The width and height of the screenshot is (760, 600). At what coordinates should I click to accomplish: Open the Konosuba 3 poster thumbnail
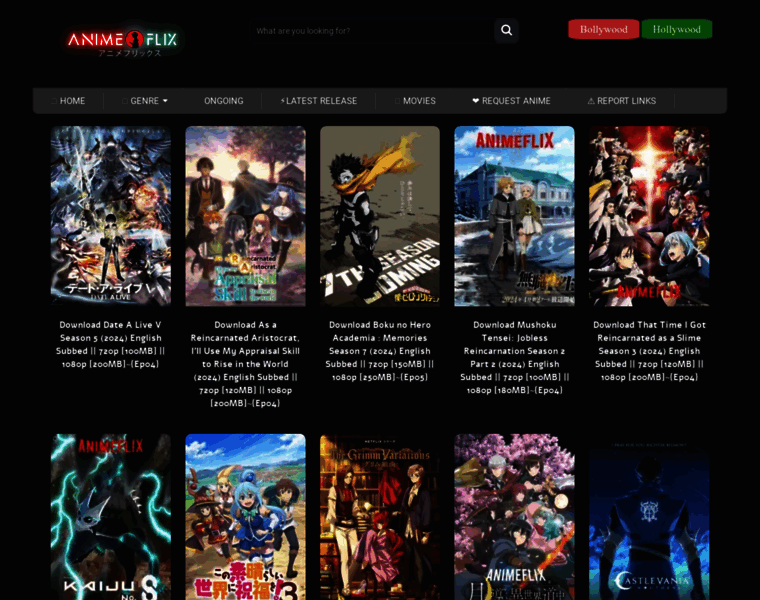(x=245, y=517)
